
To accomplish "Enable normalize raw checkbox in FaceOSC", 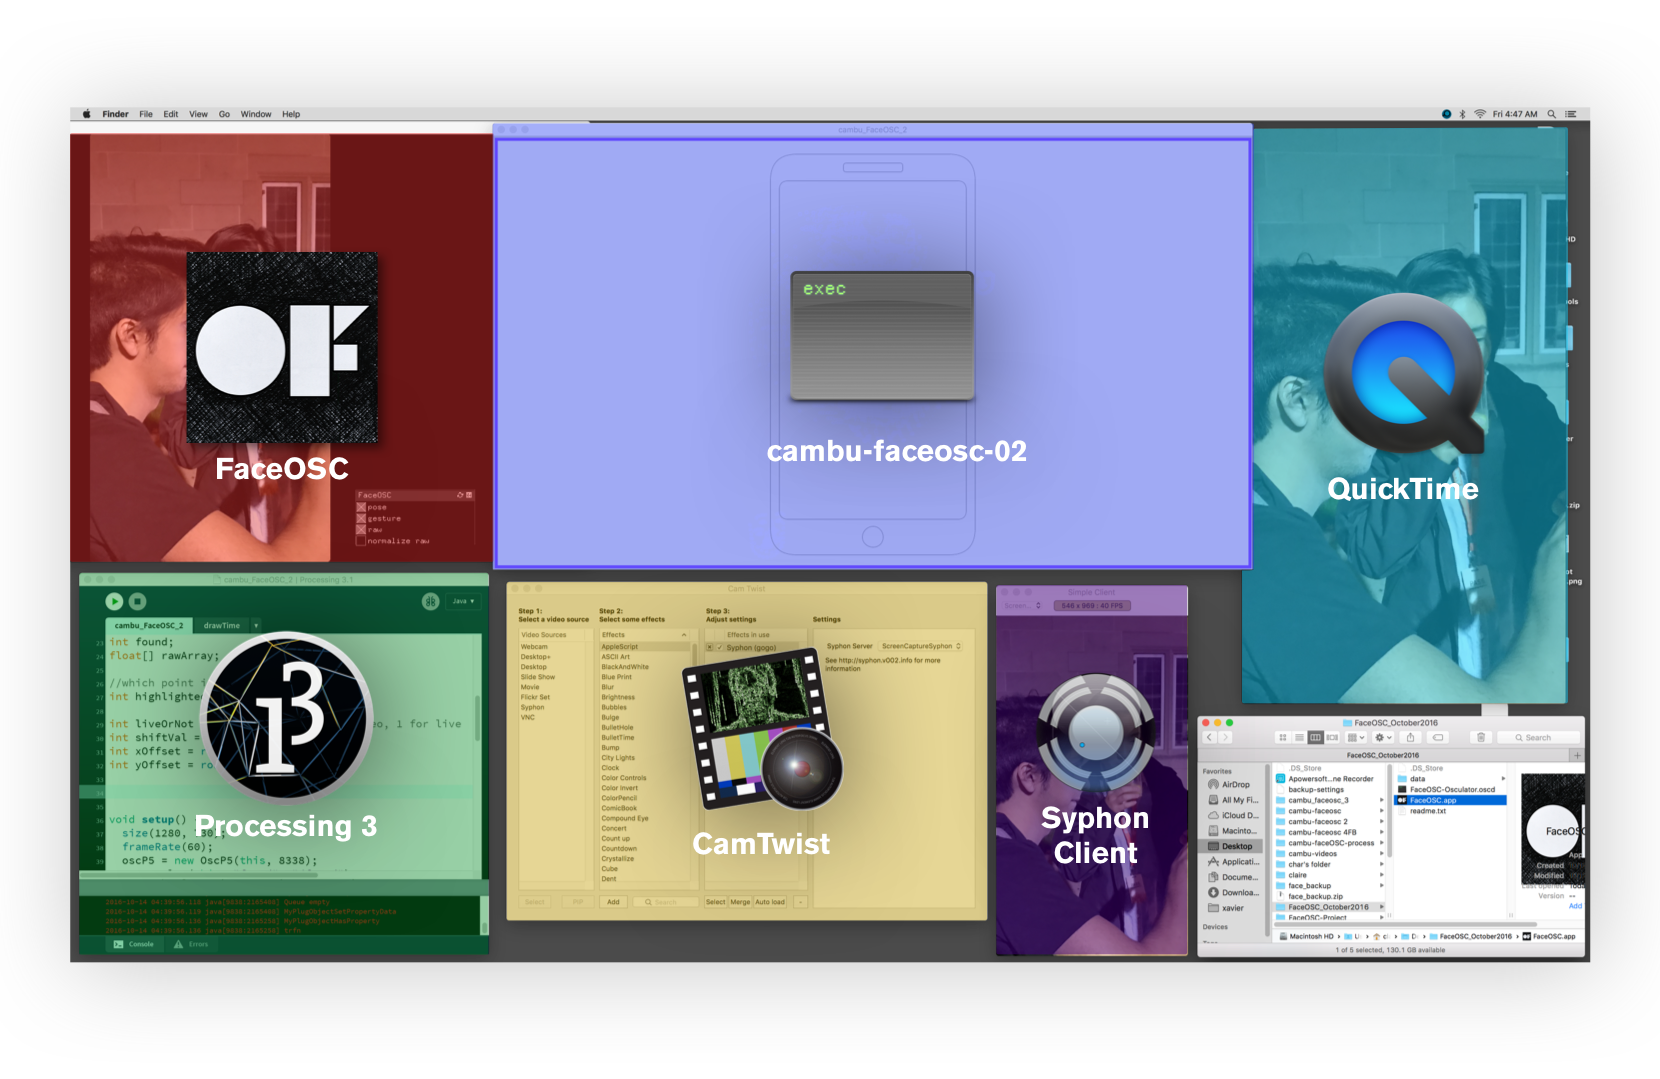I will click(361, 541).
